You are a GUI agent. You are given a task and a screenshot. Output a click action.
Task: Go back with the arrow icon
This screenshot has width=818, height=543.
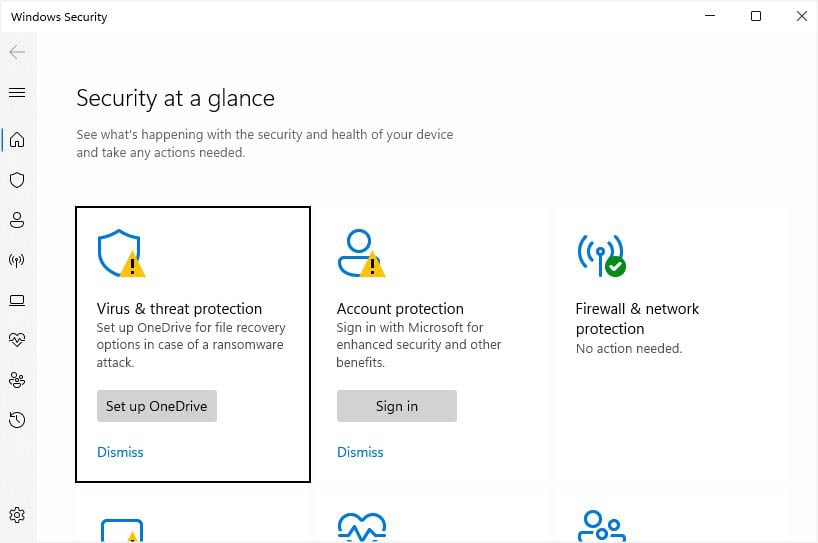(x=17, y=52)
